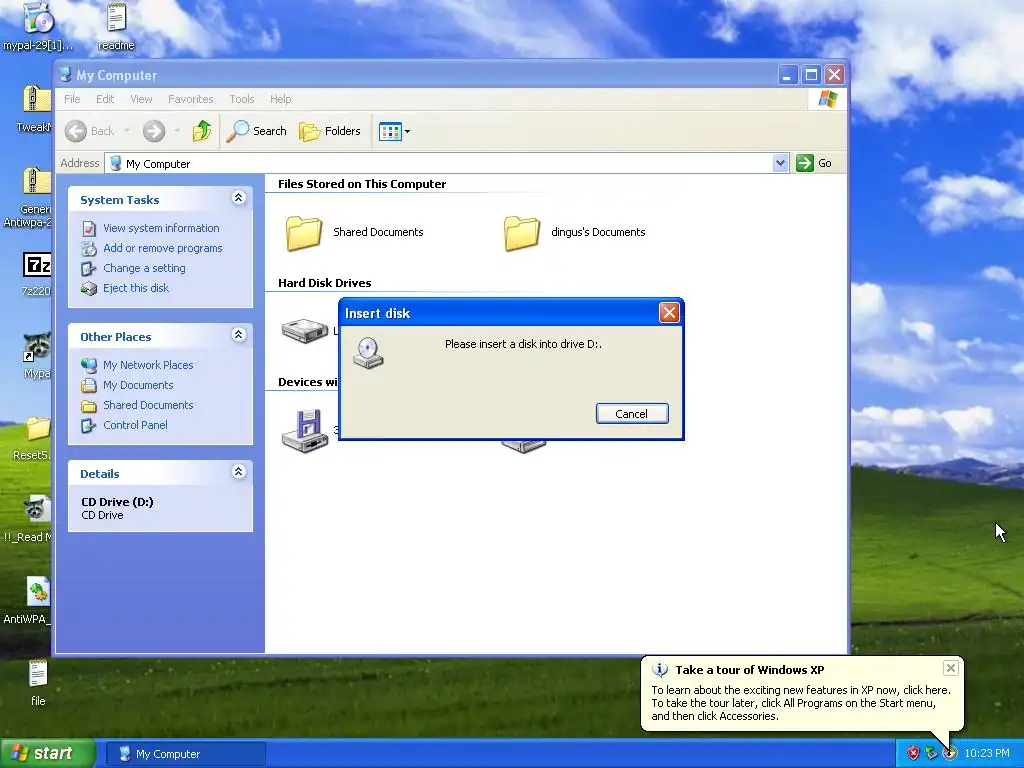This screenshot has height=768, width=1024.
Task: Click the Tweak desktop icon
Action: [36, 109]
